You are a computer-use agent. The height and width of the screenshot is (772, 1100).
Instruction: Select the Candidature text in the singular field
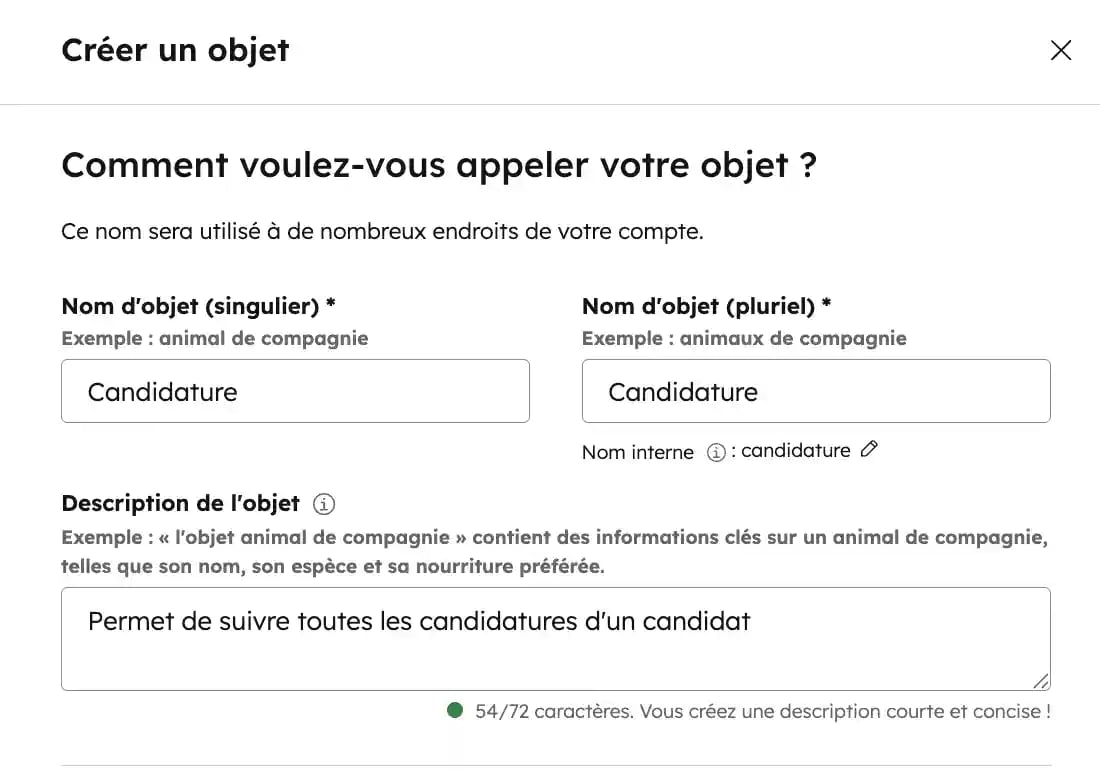click(163, 392)
